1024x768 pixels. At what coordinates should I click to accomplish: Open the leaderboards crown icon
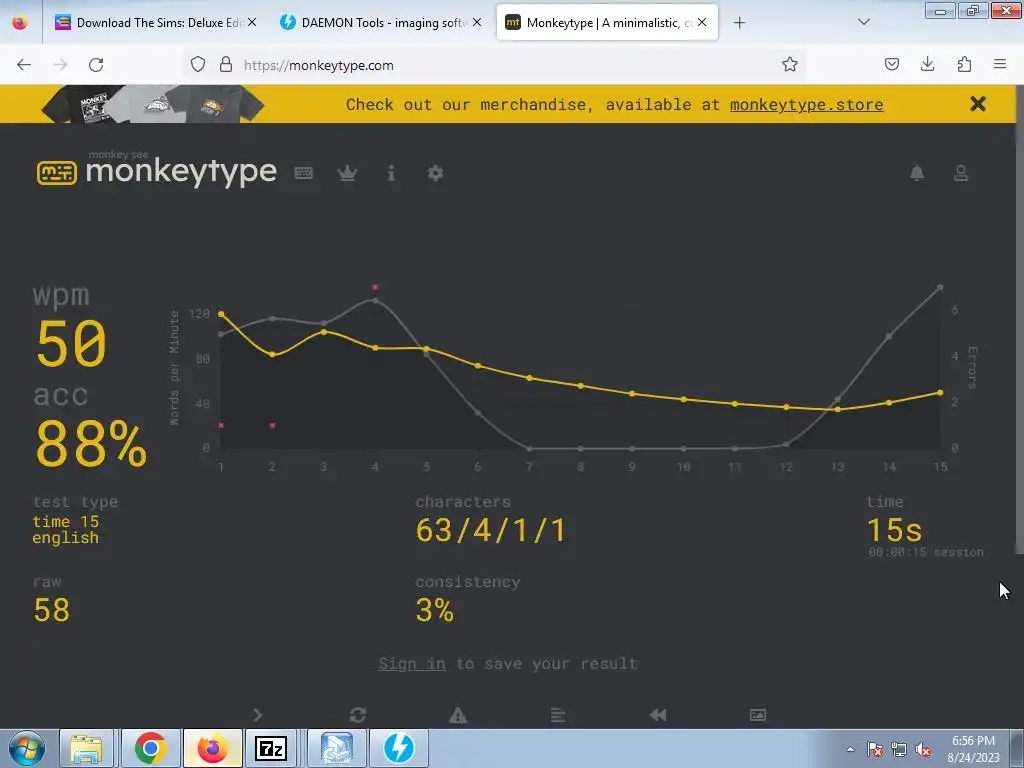(x=347, y=173)
